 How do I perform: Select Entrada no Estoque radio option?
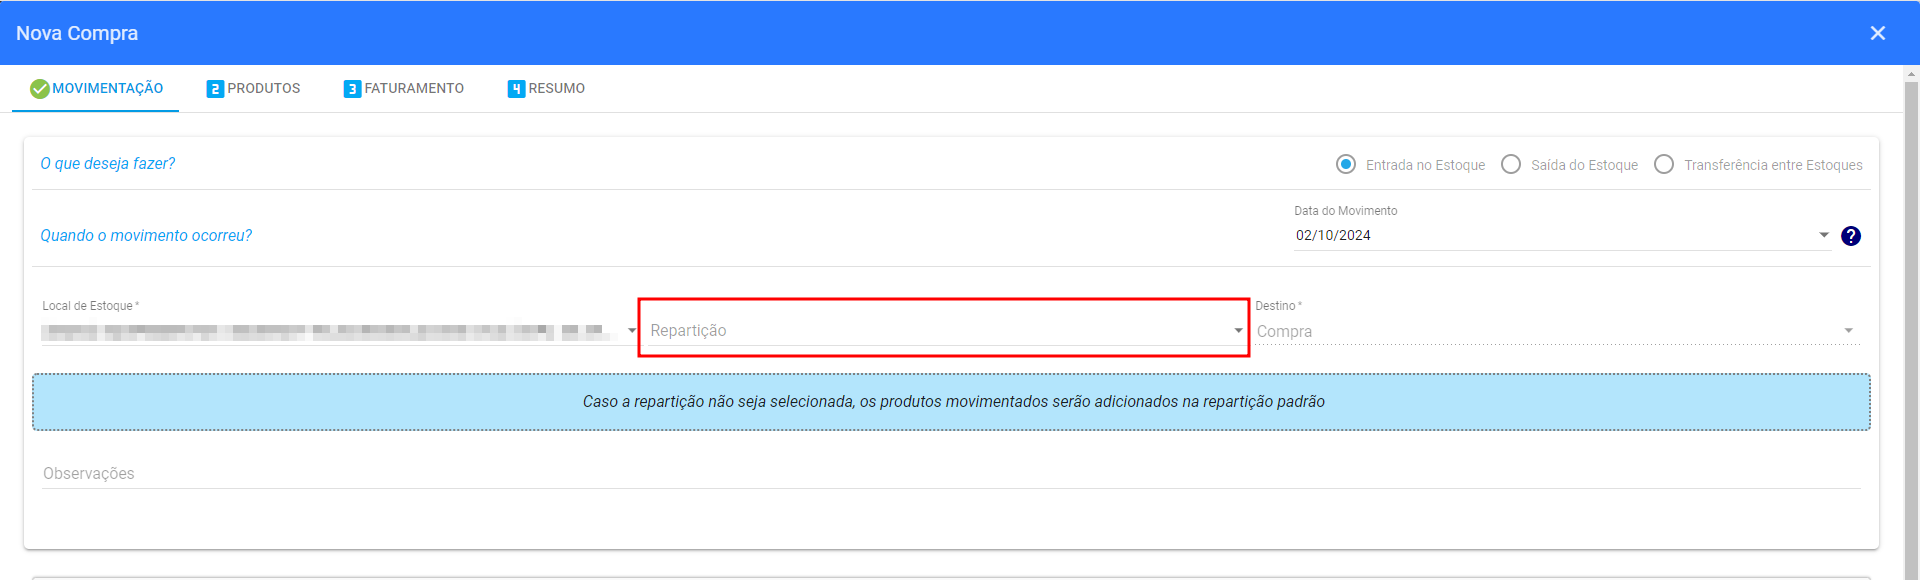click(x=1346, y=164)
